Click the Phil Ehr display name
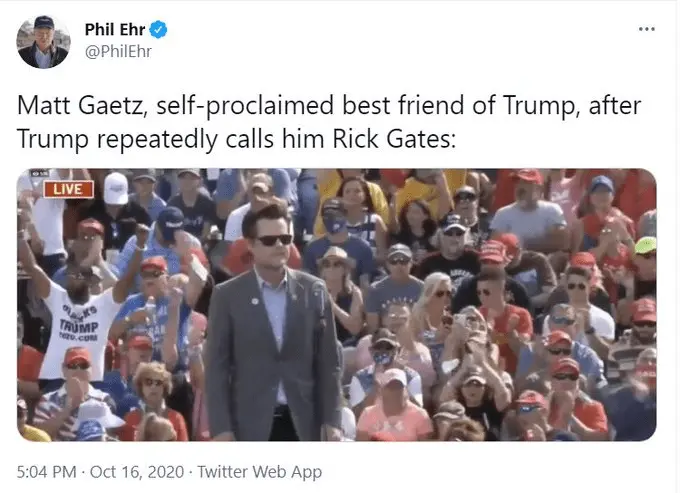 115,29
